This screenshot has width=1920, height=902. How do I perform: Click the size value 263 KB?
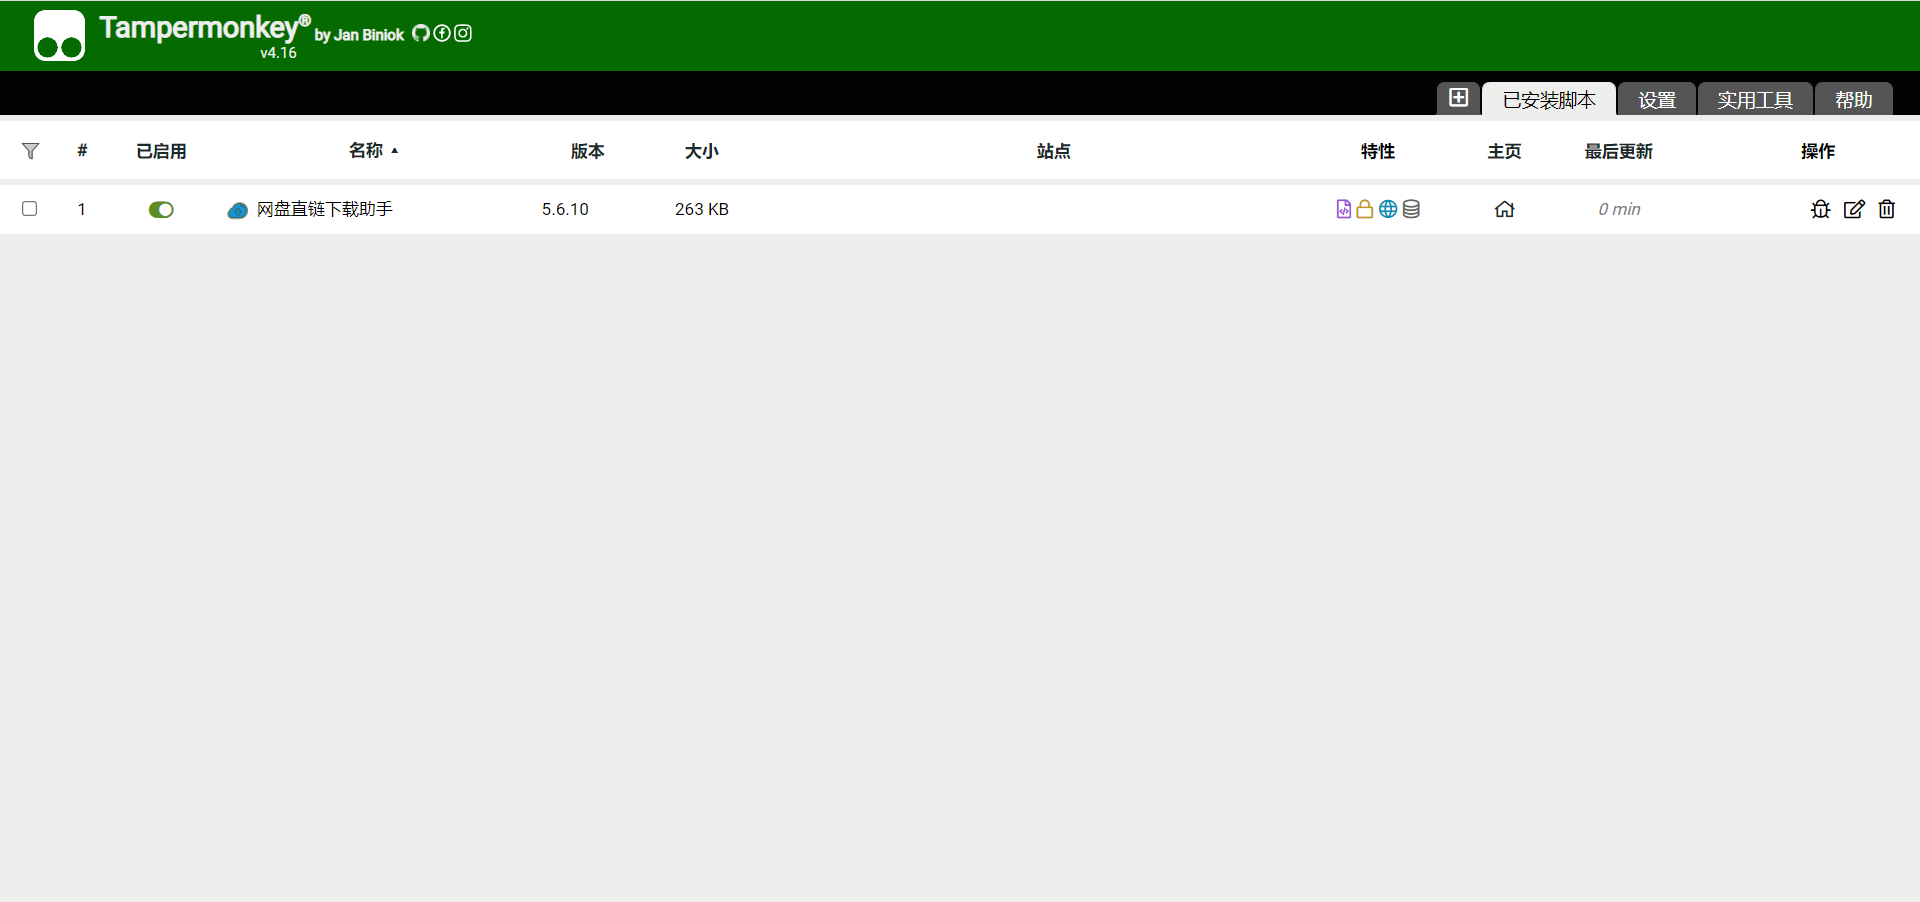pos(702,209)
